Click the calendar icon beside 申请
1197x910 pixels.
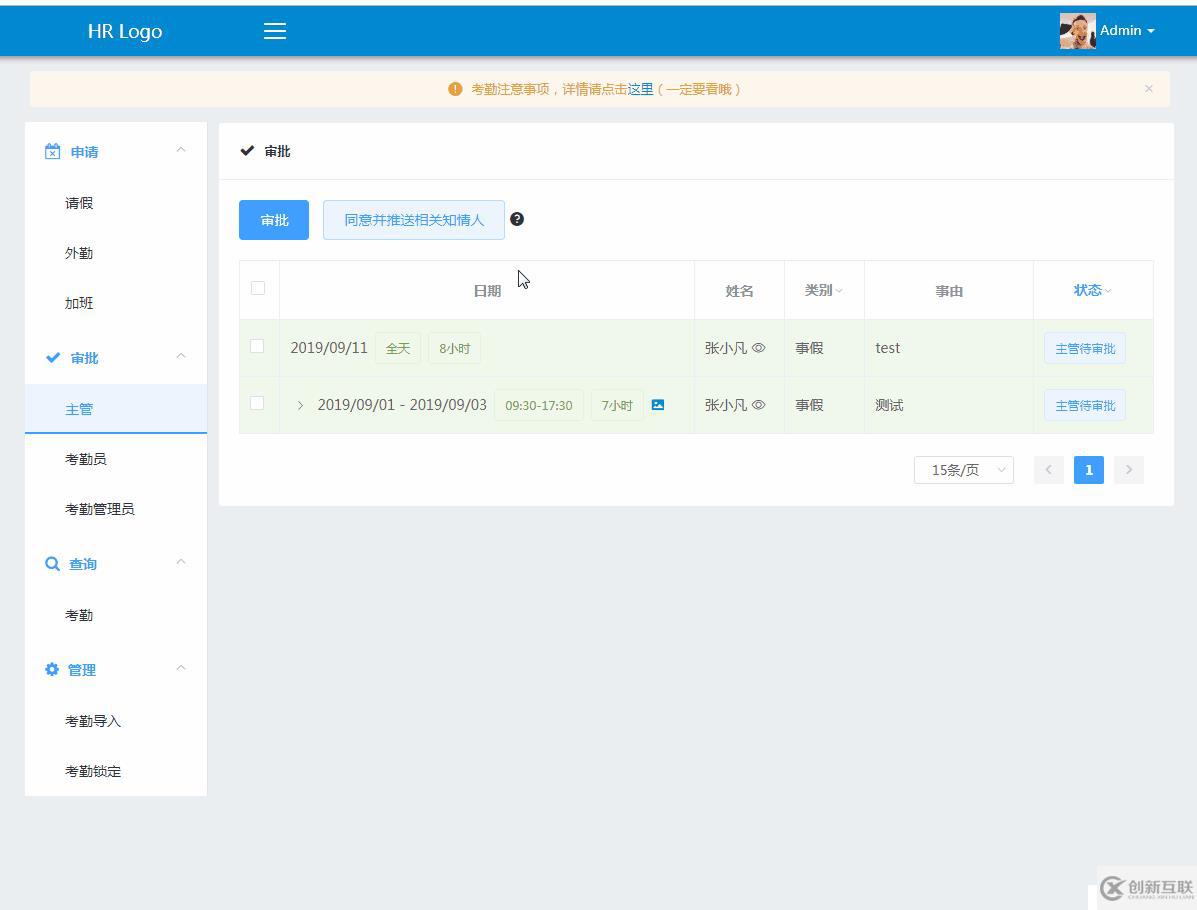[x=53, y=150]
